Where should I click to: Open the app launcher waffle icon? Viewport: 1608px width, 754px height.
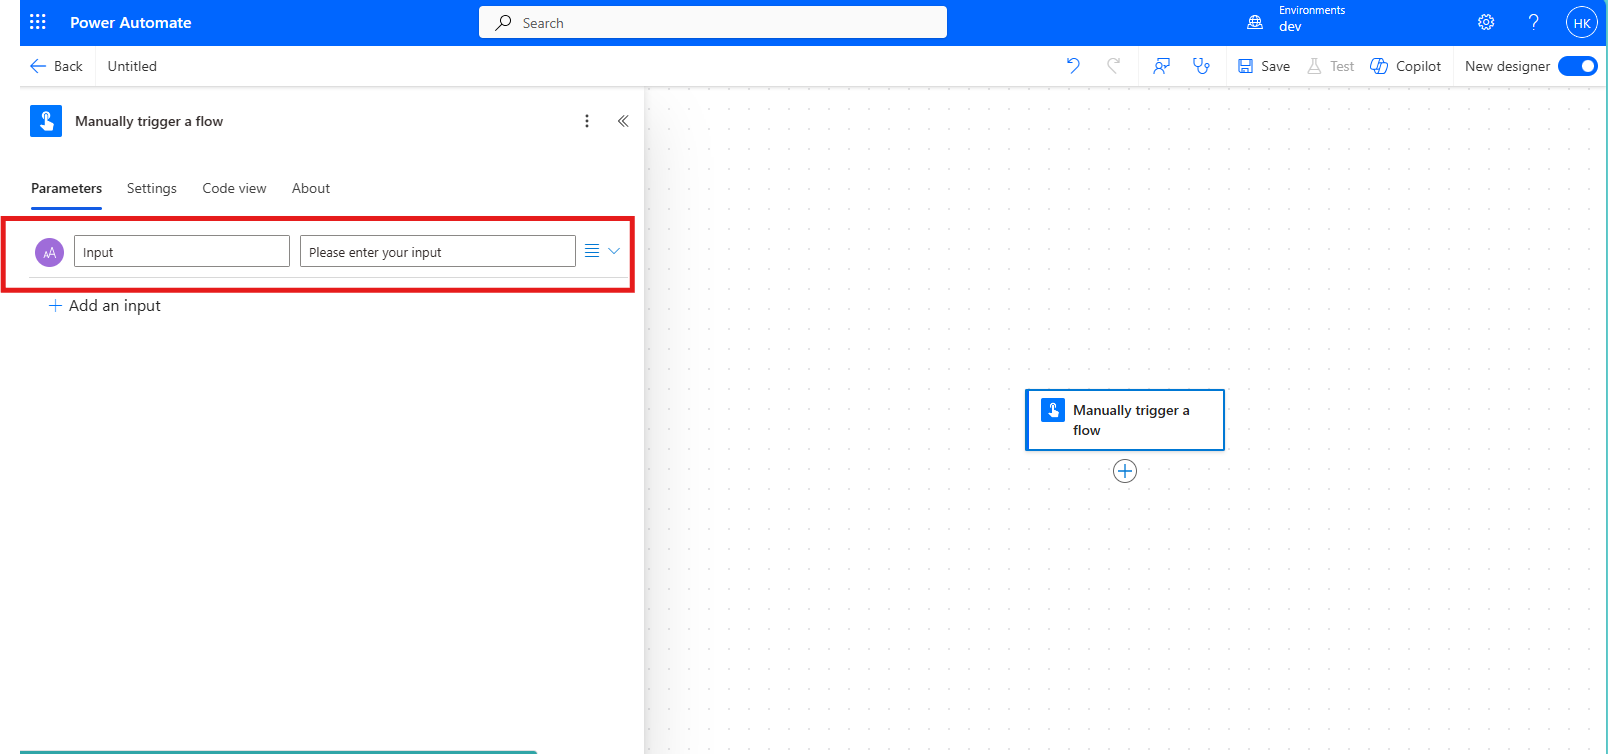point(38,22)
